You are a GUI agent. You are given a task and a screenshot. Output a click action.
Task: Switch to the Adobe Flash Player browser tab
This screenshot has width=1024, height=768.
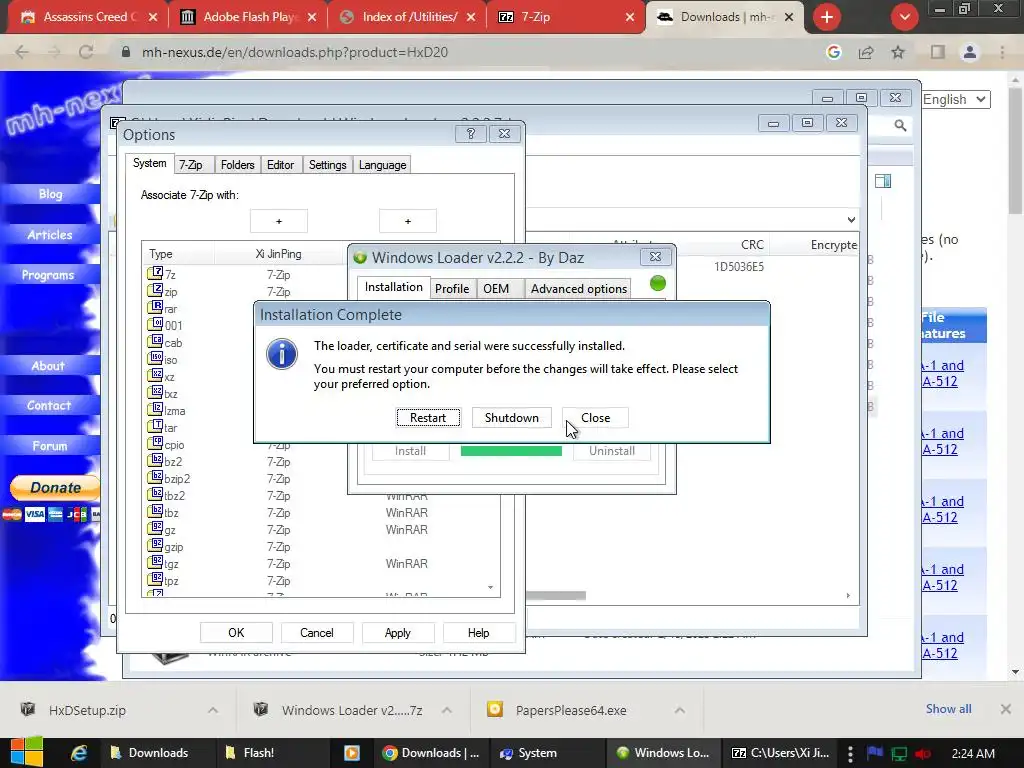(x=248, y=17)
